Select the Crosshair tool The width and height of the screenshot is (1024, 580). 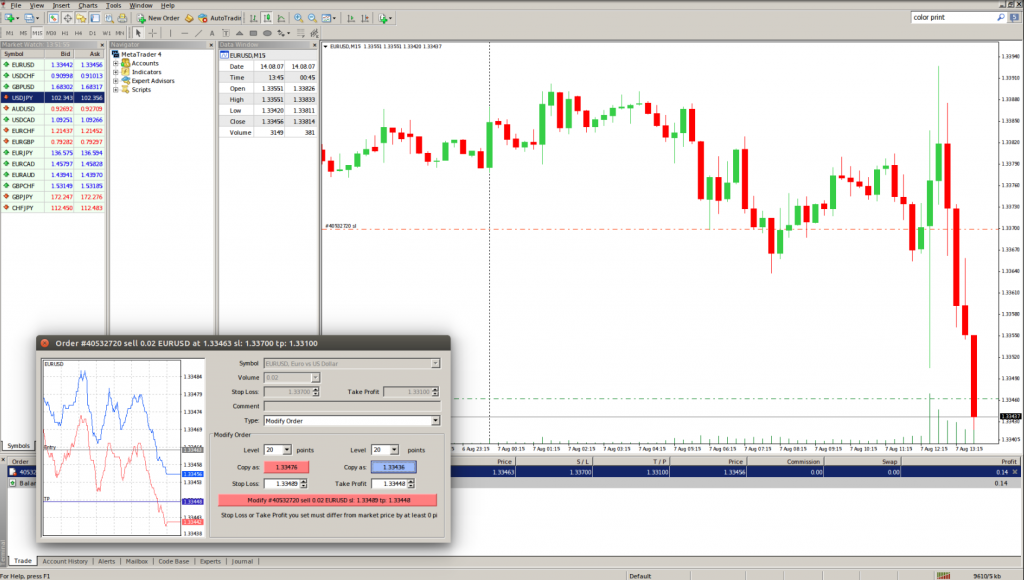pos(153,33)
